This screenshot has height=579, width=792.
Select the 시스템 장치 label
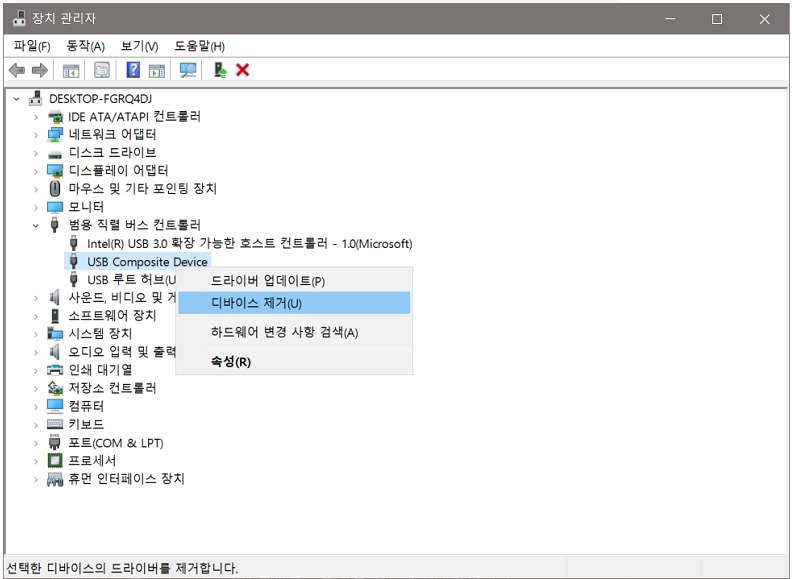click(x=100, y=333)
